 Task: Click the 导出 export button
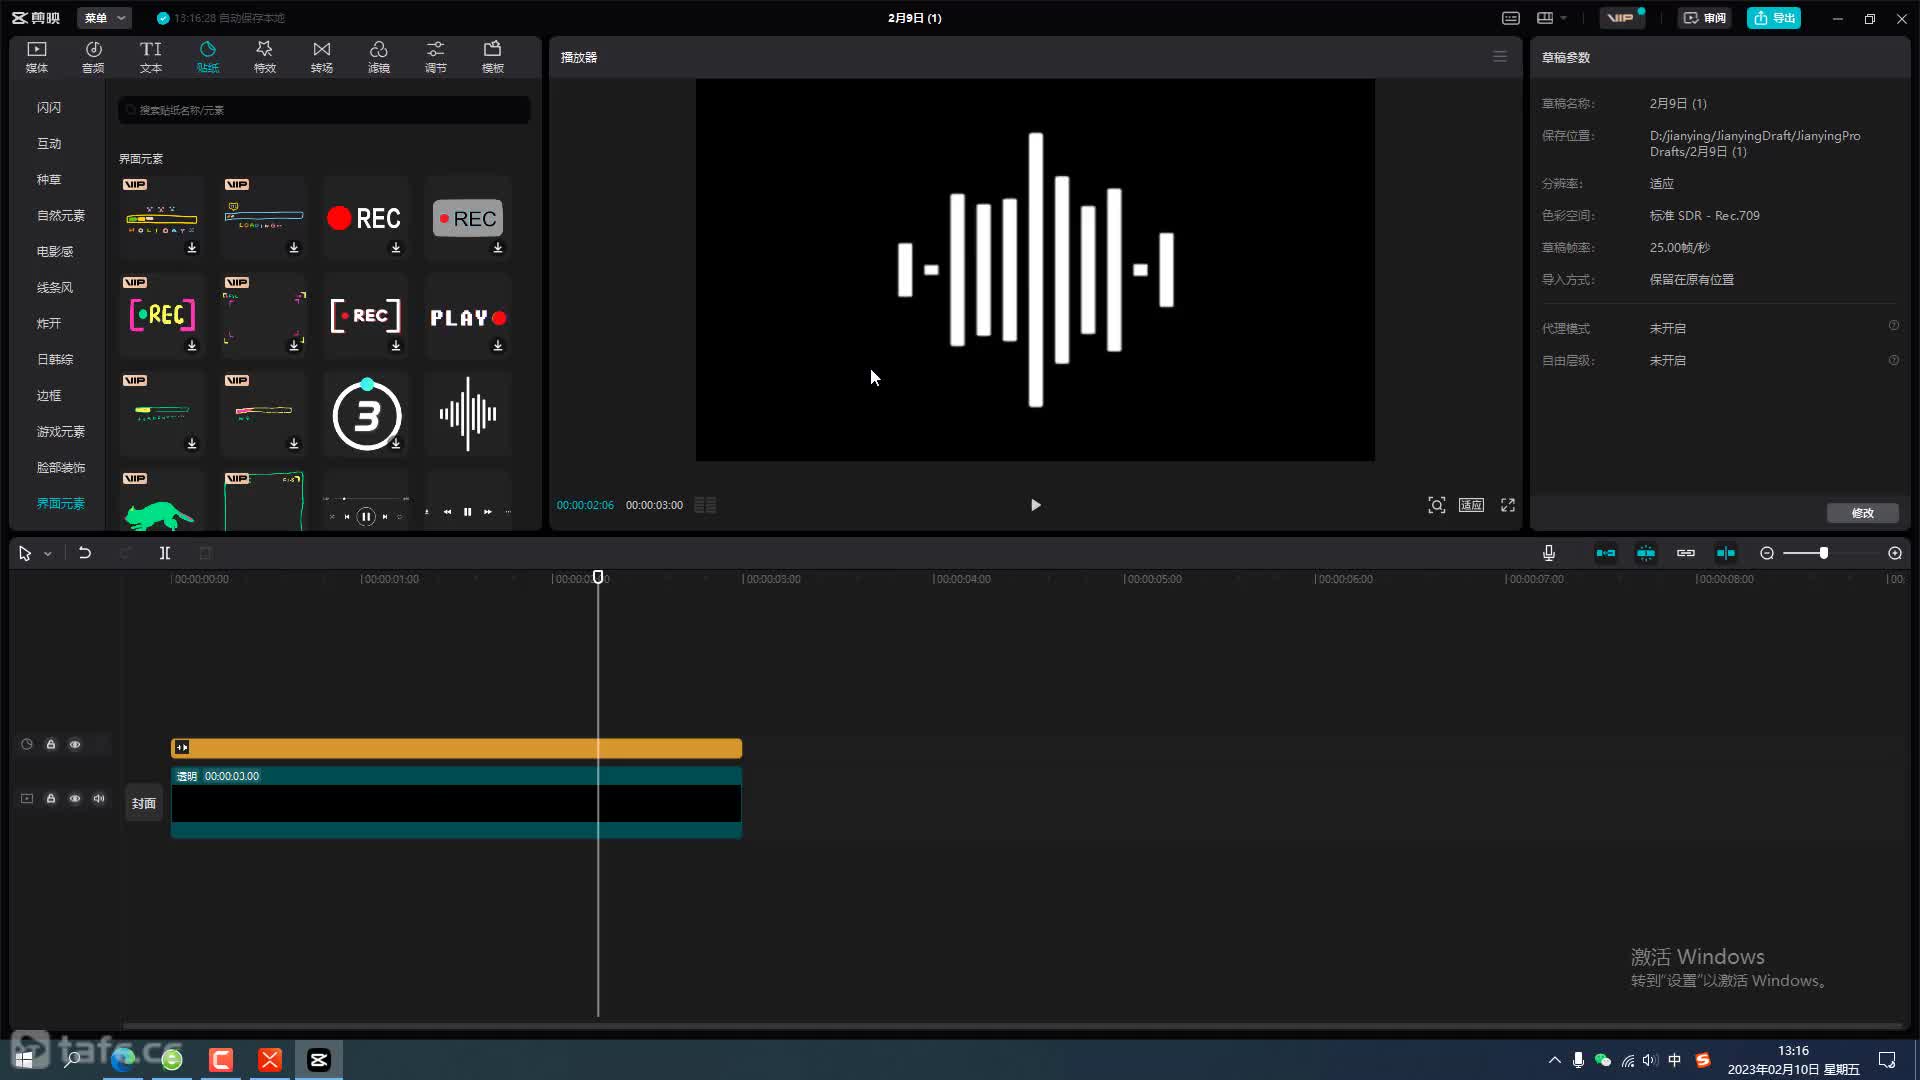tap(1774, 18)
